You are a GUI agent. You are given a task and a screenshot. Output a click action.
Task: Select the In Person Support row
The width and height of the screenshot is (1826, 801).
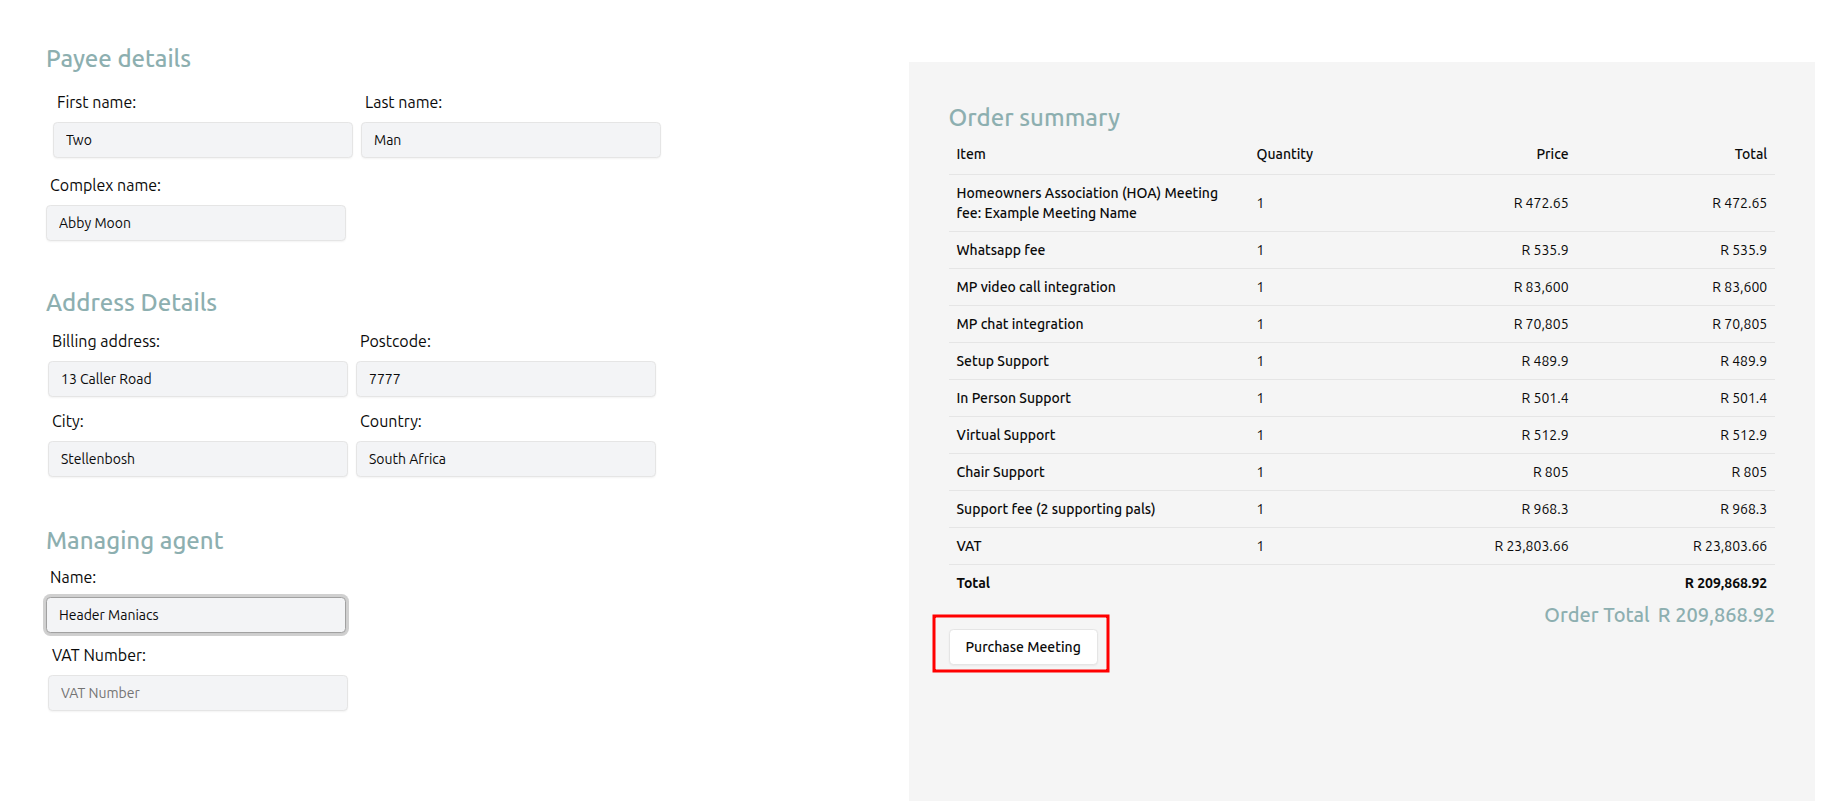(x=1013, y=398)
